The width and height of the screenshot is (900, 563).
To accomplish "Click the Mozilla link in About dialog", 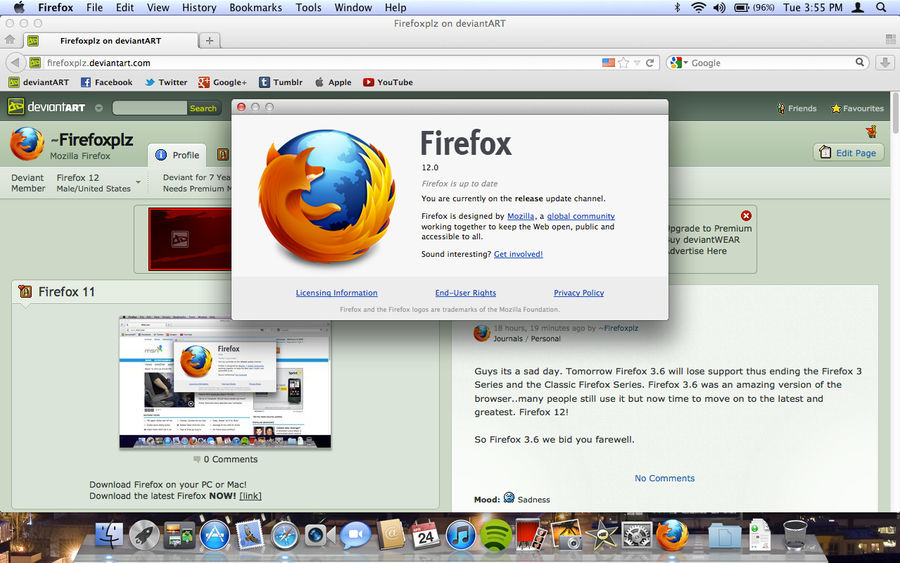I will tap(521, 216).
